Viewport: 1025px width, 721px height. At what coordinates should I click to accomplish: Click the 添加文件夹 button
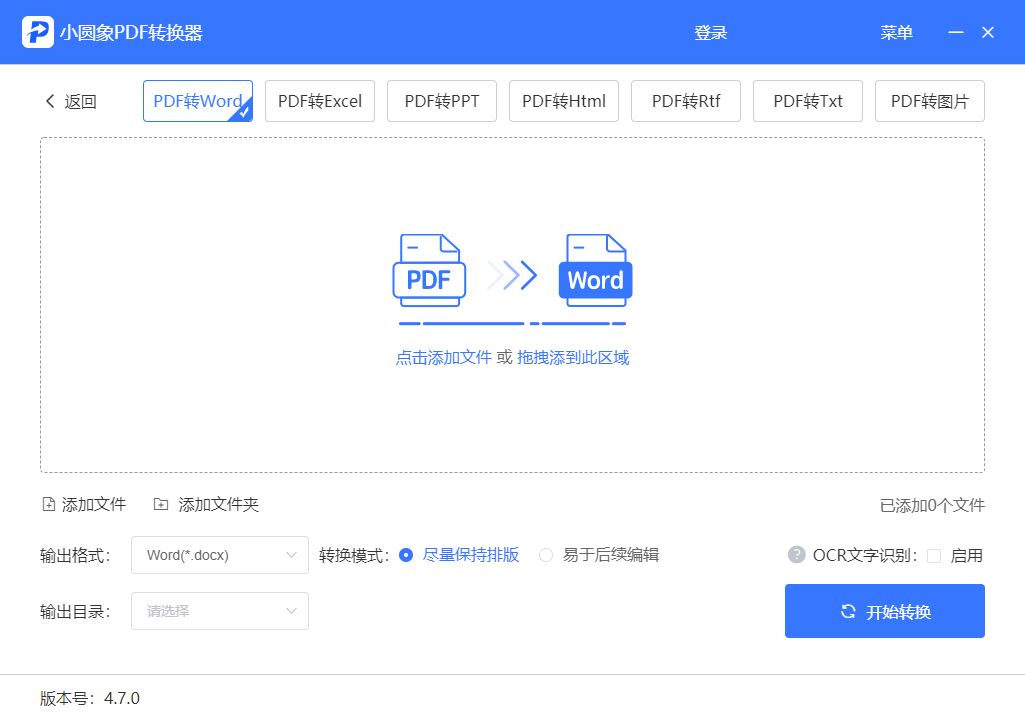207,504
